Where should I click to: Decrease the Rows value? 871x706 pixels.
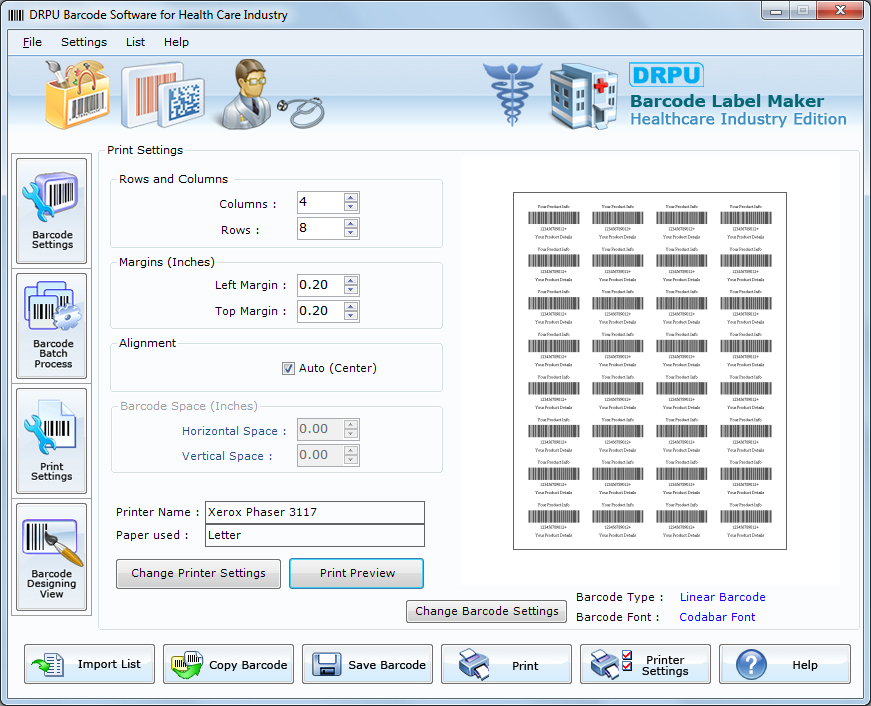click(x=351, y=233)
